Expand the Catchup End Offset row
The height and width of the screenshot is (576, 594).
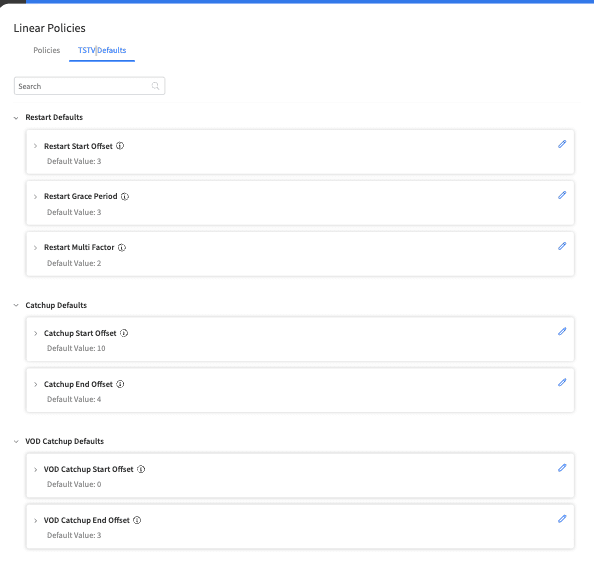coord(35,385)
